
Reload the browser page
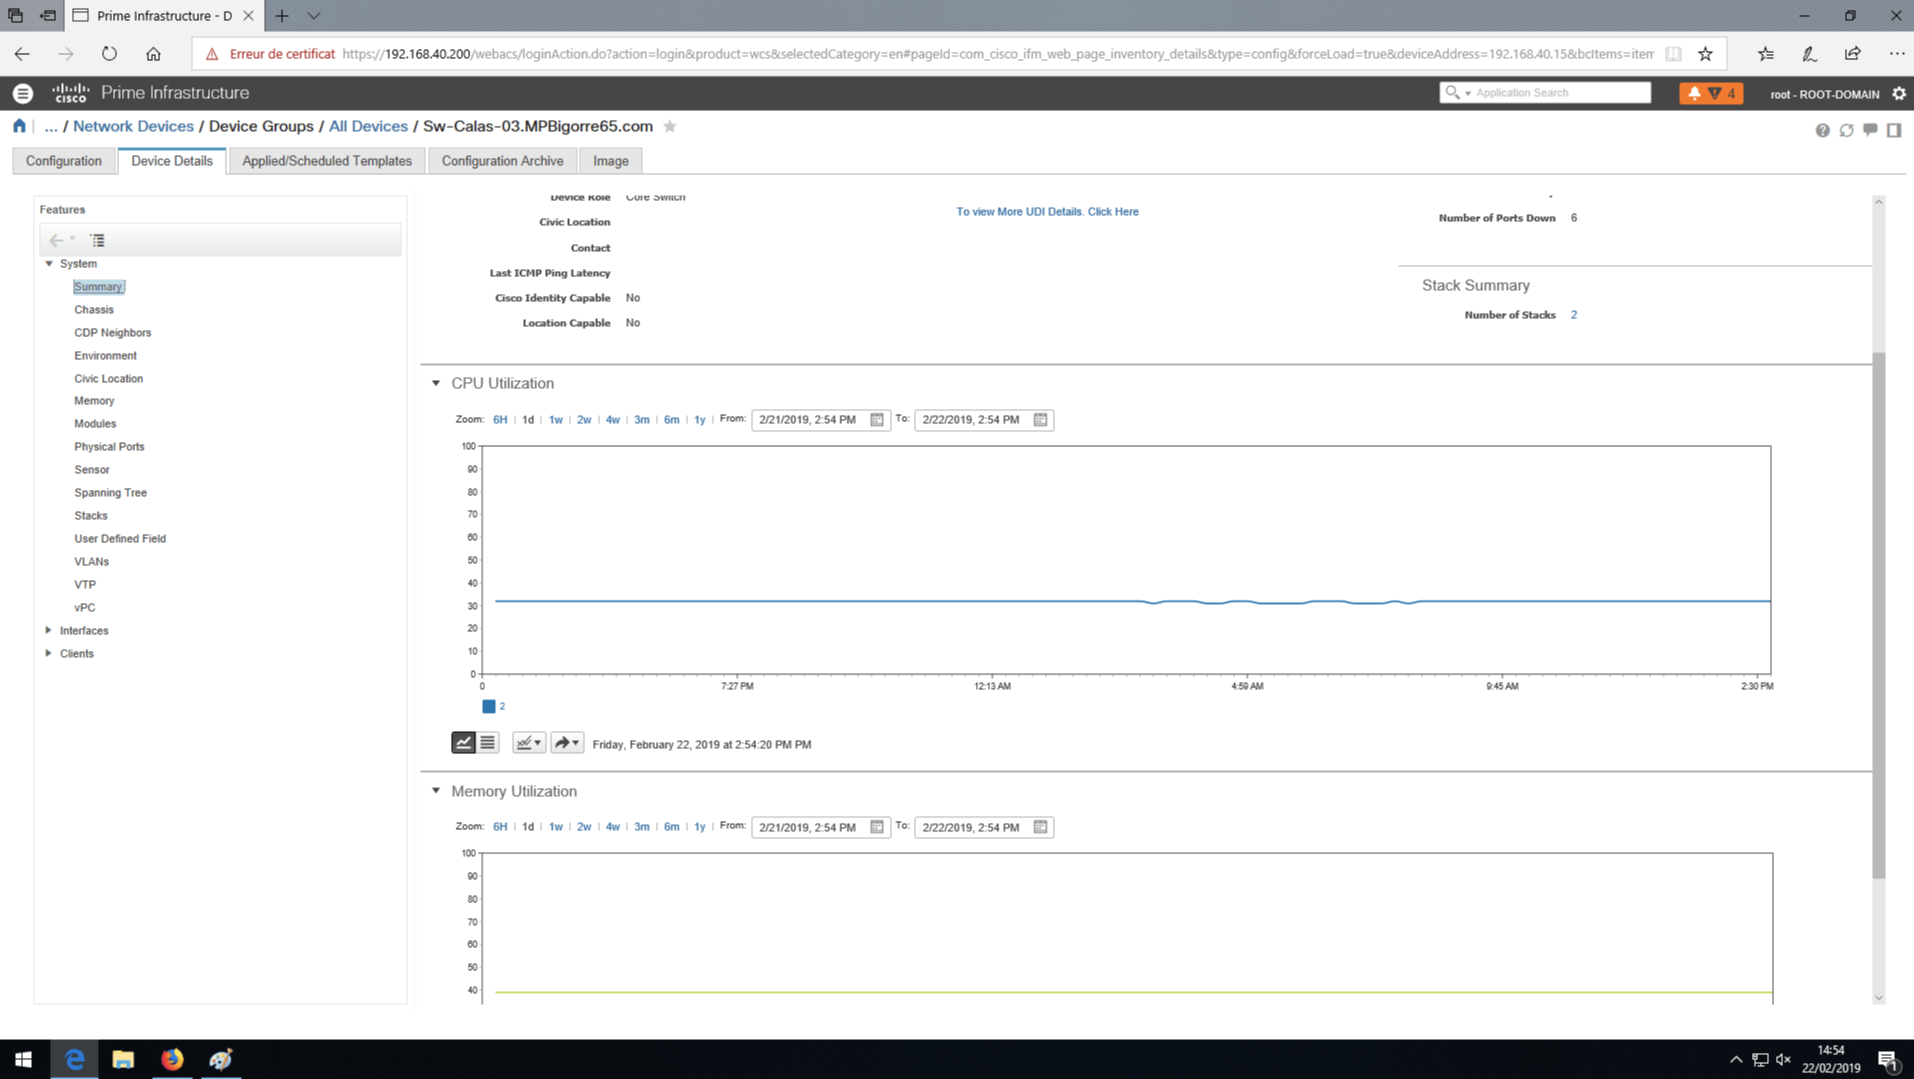pyautogui.click(x=109, y=54)
